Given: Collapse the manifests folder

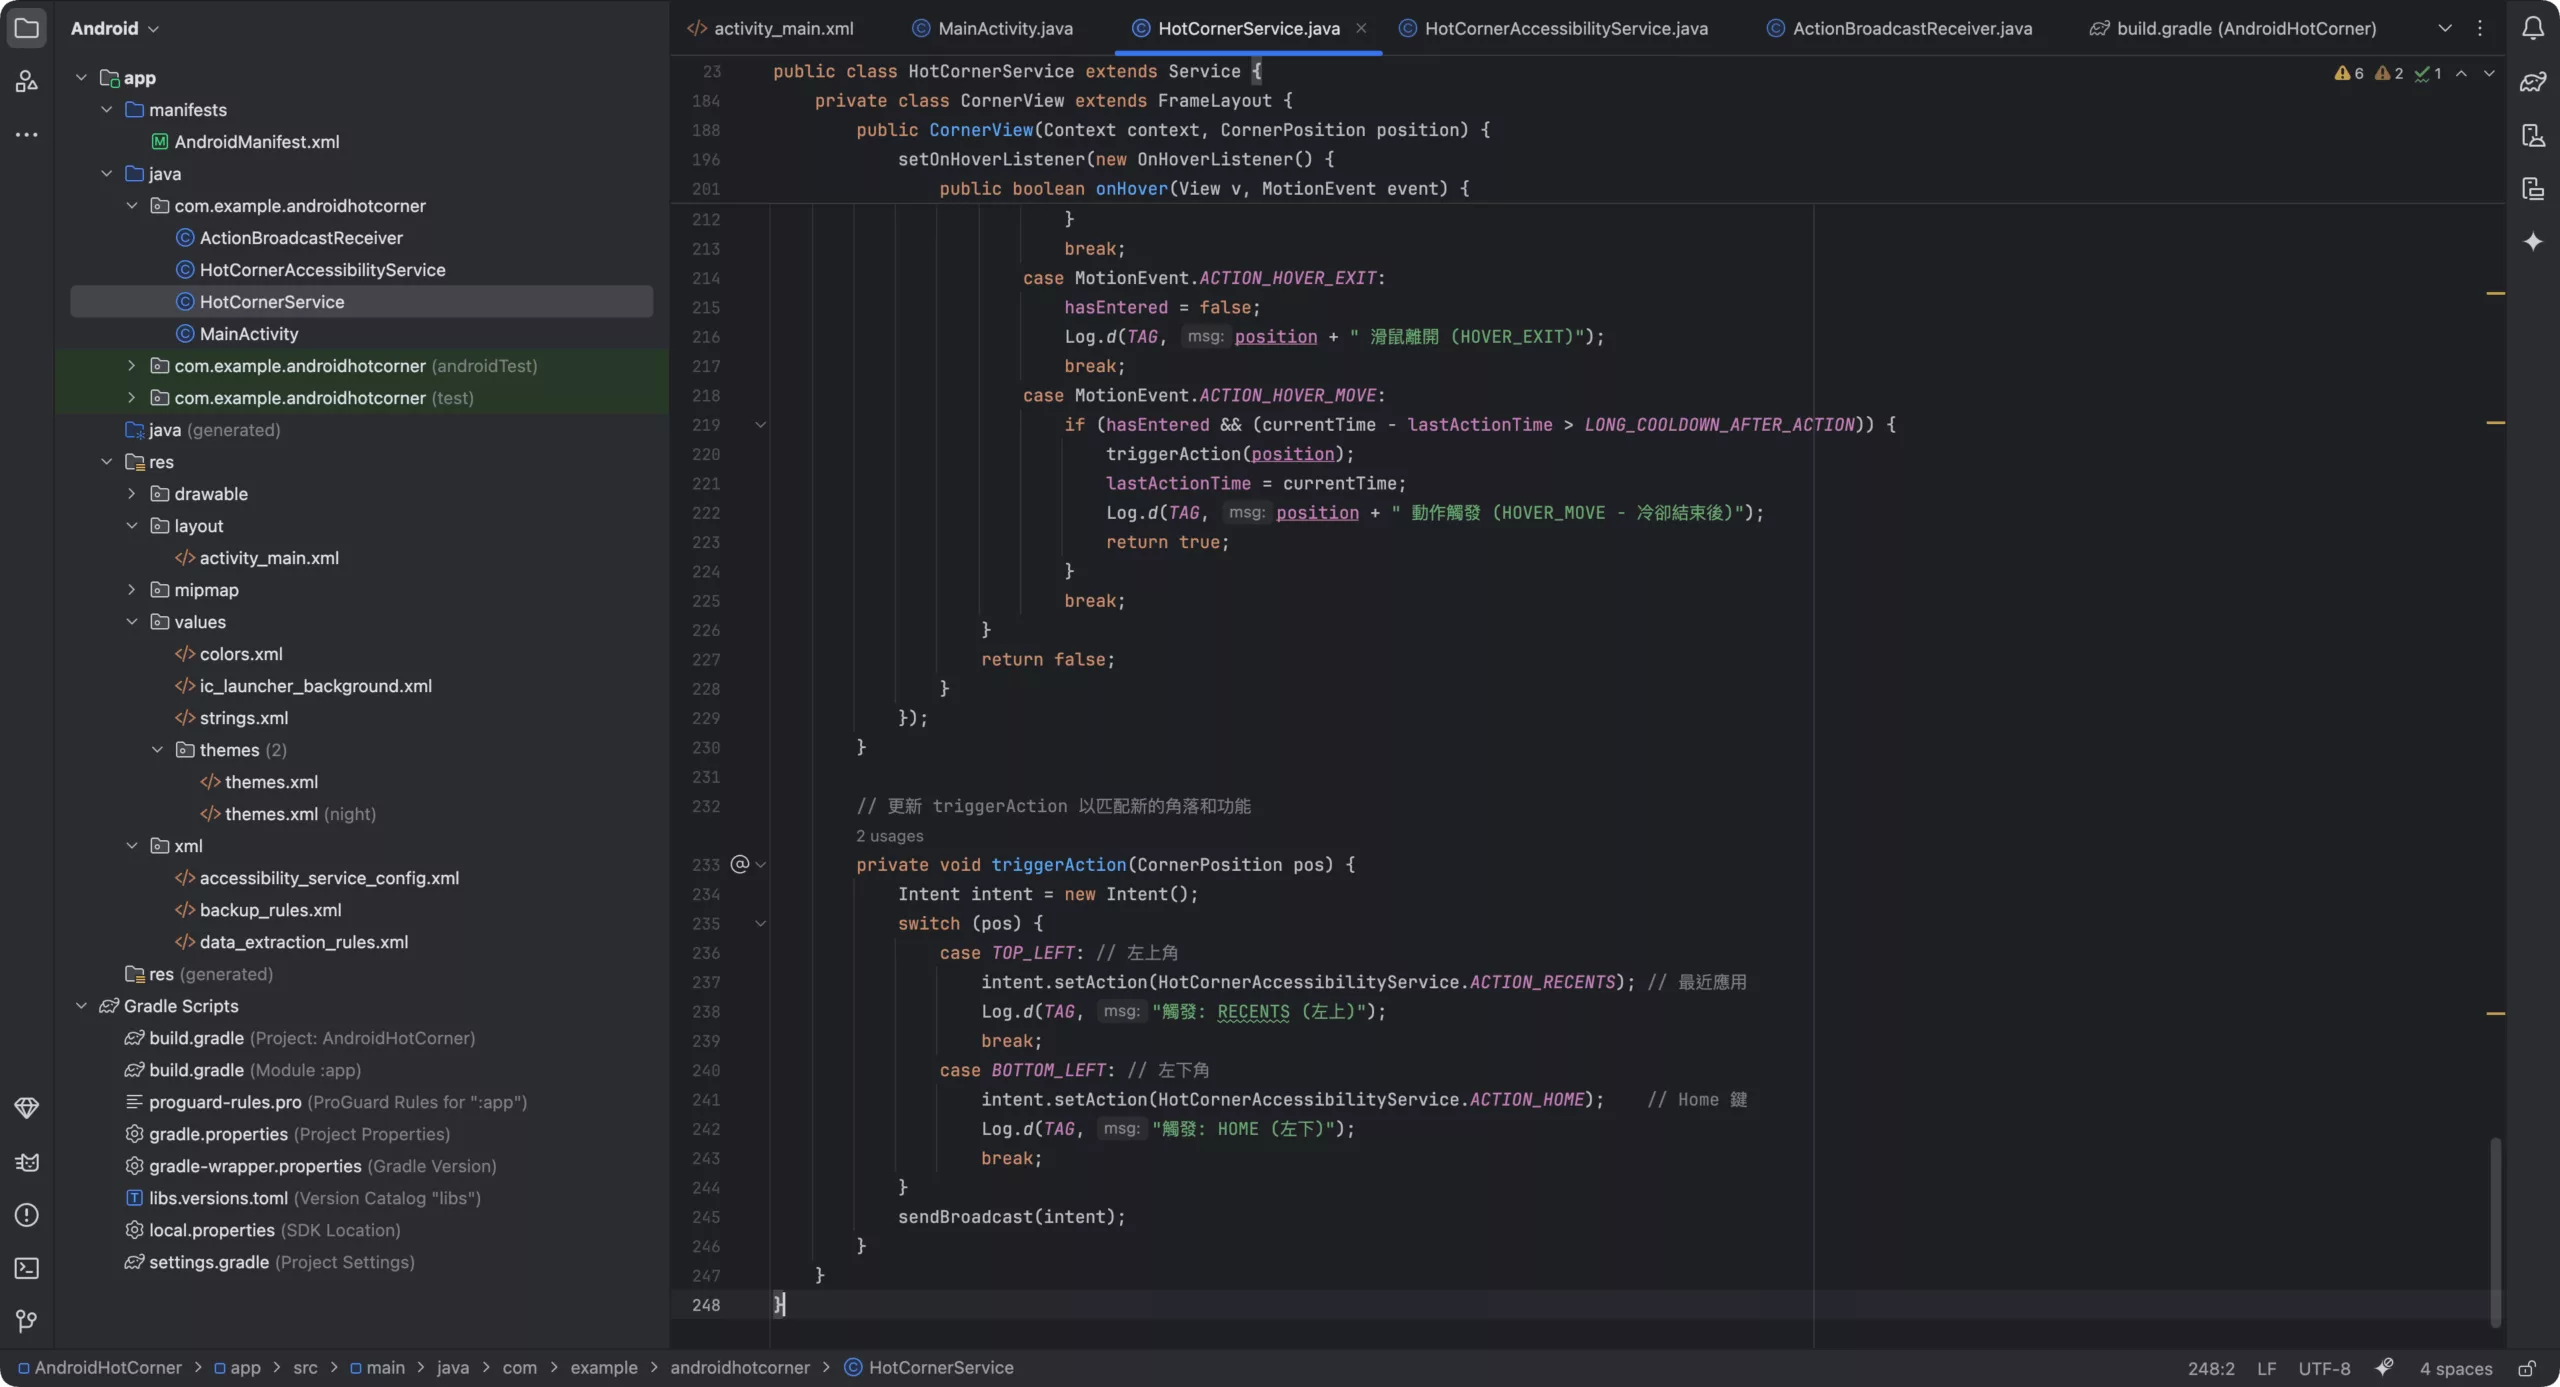Looking at the screenshot, I should click(x=107, y=109).
